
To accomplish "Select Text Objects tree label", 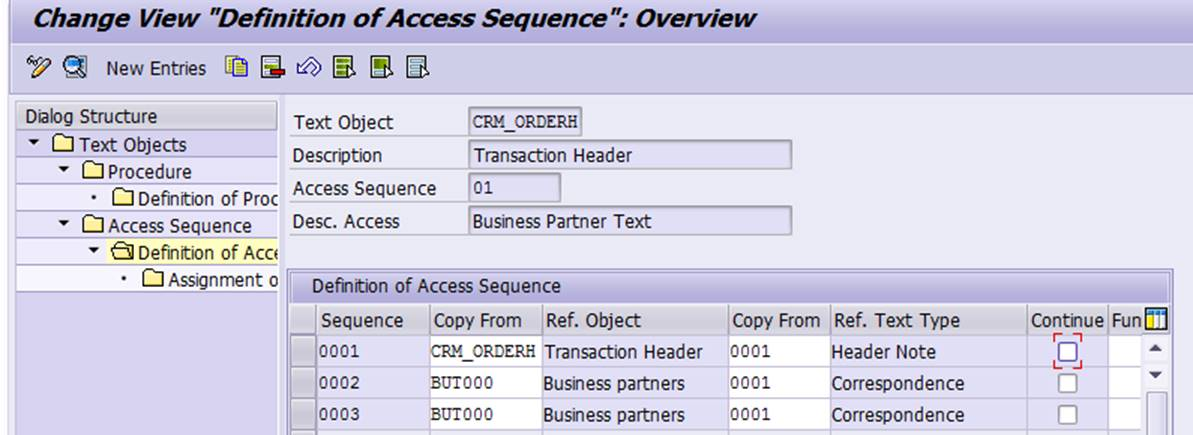I will click(132, 144).
